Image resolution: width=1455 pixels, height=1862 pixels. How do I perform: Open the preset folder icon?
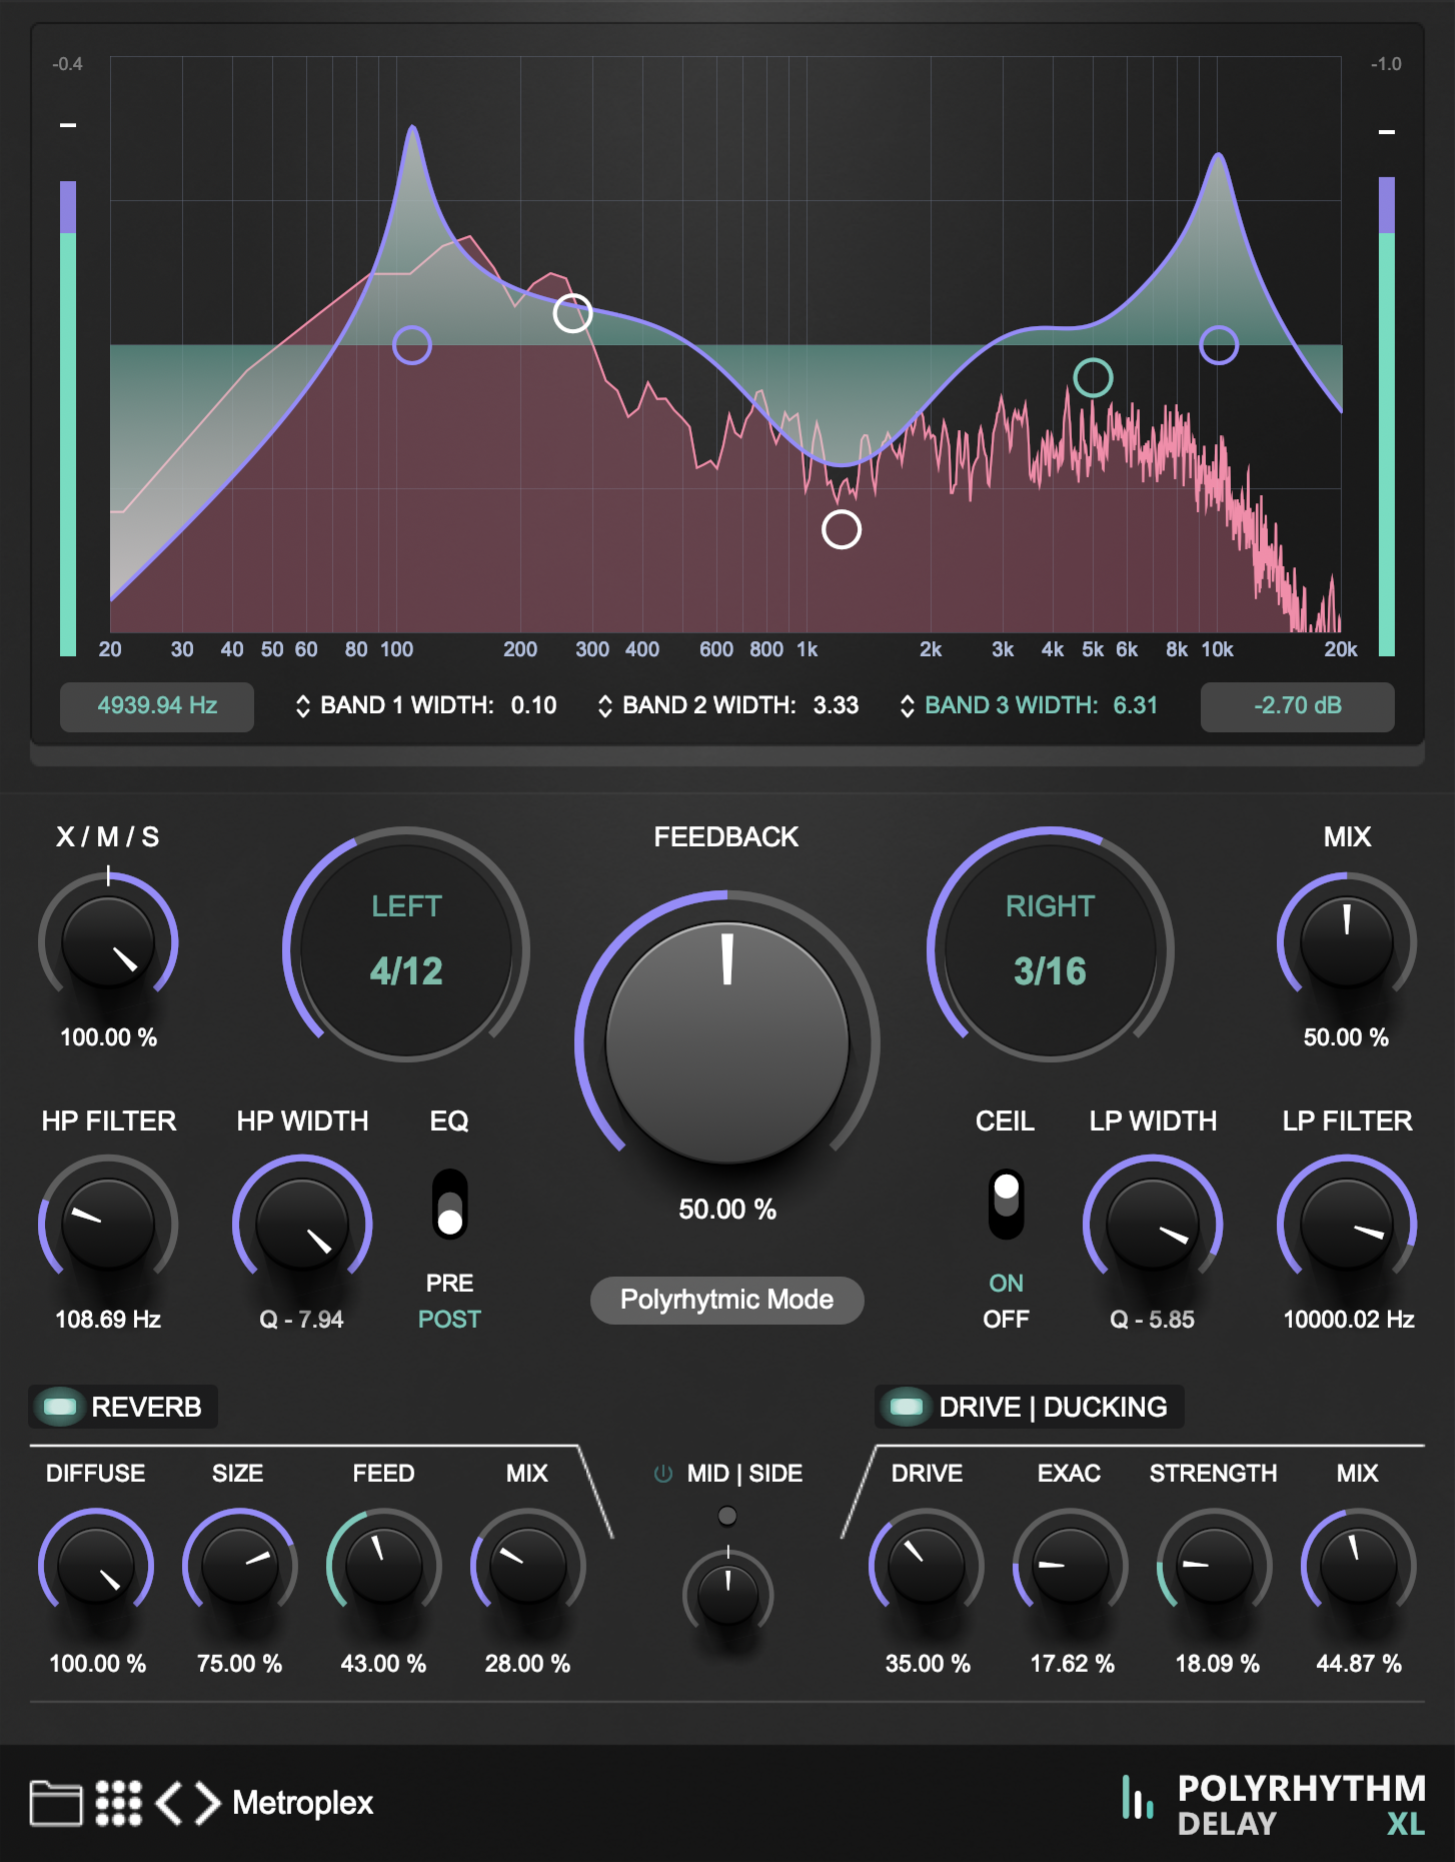click(x=56, y=1803)
